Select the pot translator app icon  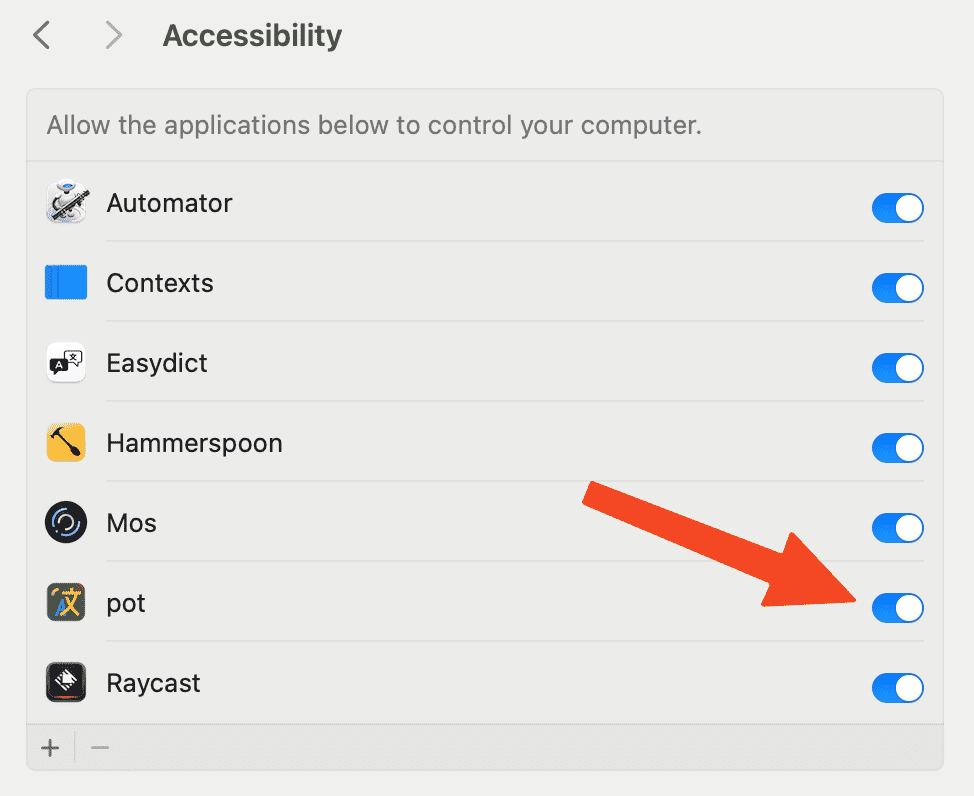tap(66, 602)
